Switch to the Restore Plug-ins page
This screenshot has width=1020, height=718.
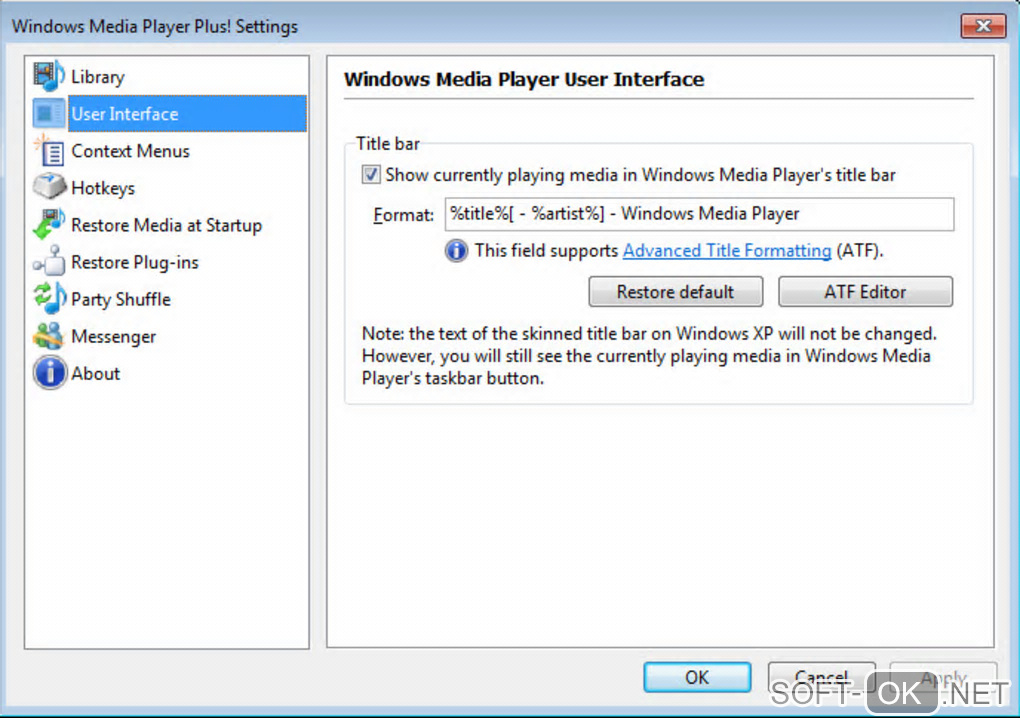coord(135,262)
